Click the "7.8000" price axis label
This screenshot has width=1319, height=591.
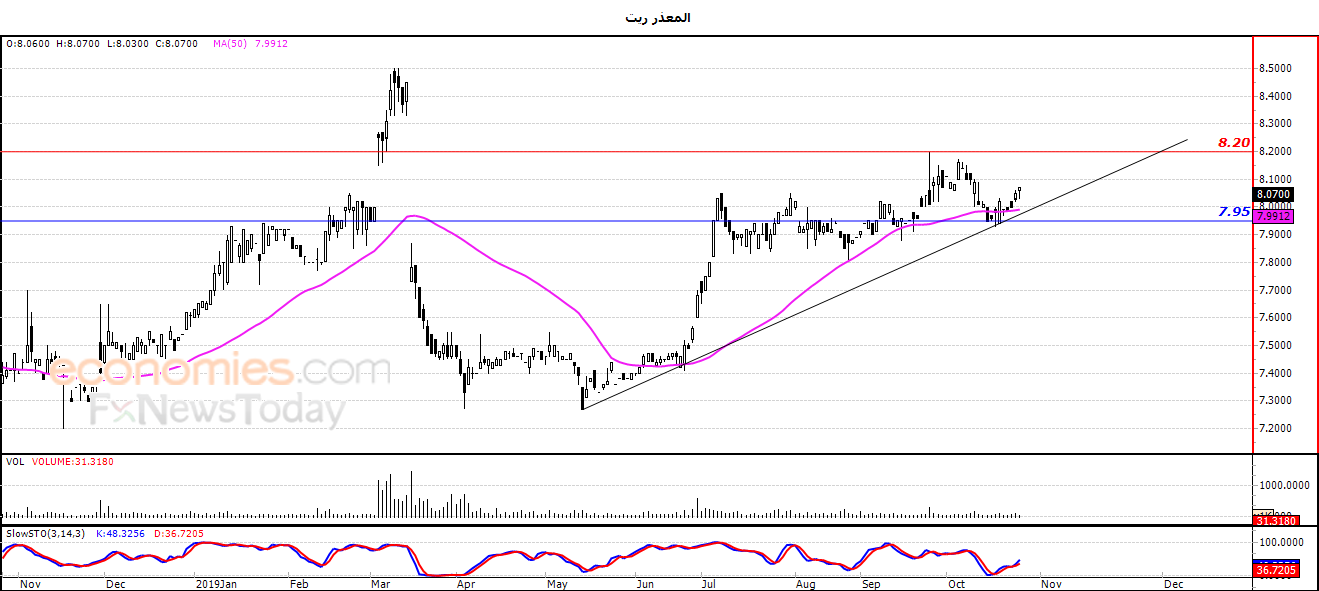click(x=1275, y=263)
